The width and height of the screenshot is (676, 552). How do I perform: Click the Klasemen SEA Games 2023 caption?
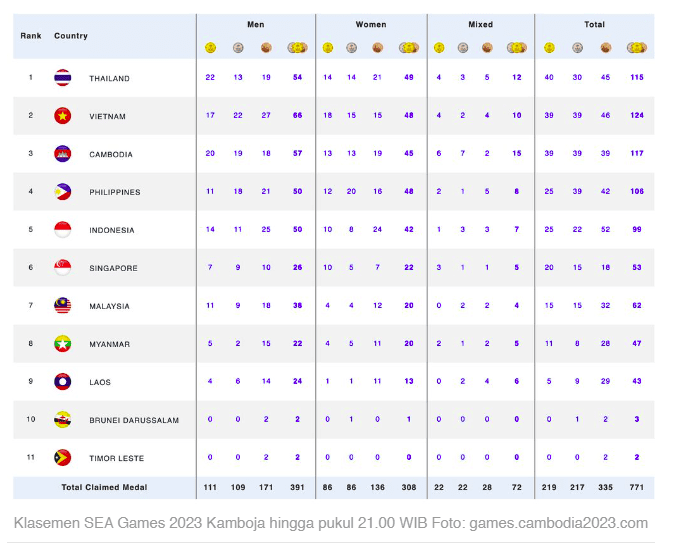point(330,523)
